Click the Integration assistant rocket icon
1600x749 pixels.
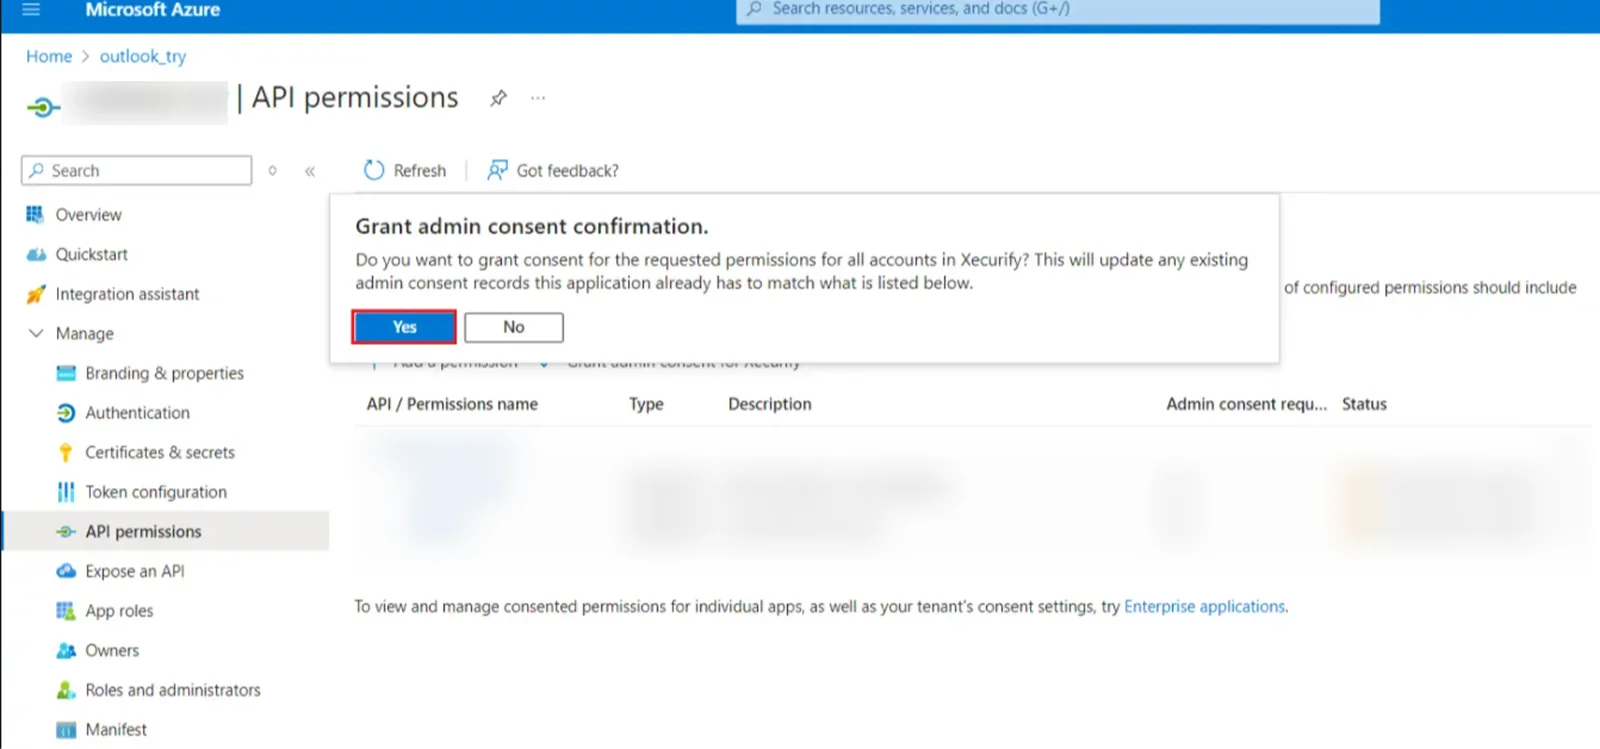tap(36, 294)
